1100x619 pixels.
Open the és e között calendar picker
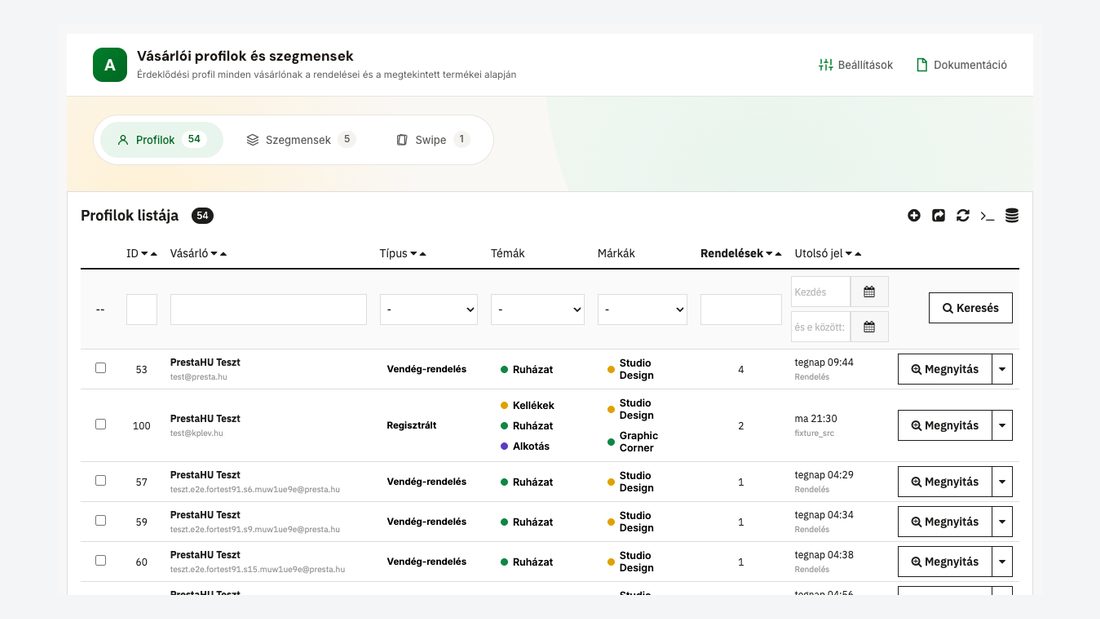pyautogui.click(x=869, y=327)
